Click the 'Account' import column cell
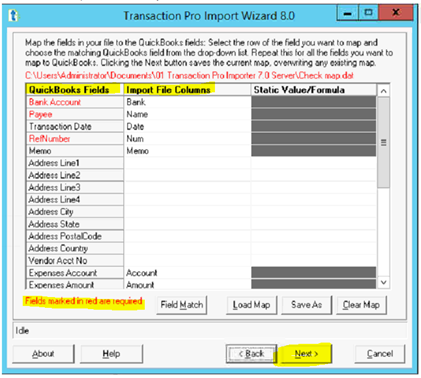This screenshot has width=421, height=378. 187,273
